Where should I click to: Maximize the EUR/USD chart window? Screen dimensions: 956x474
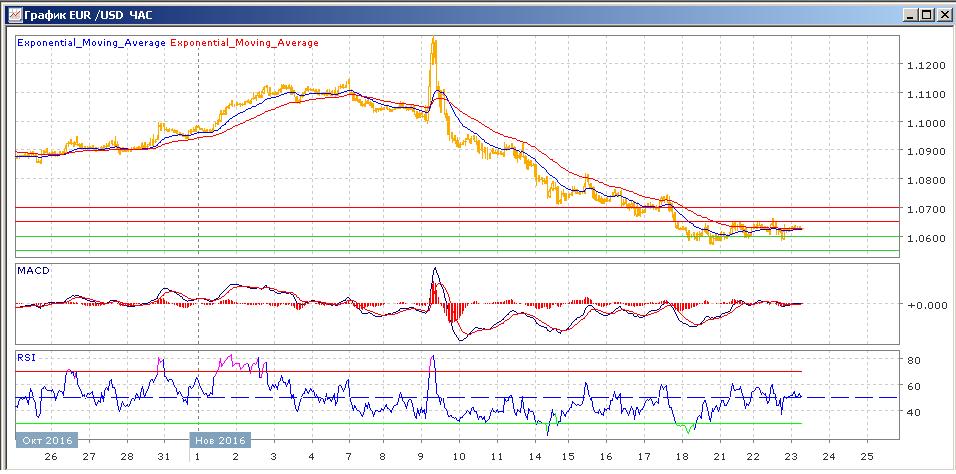point(925,14)
